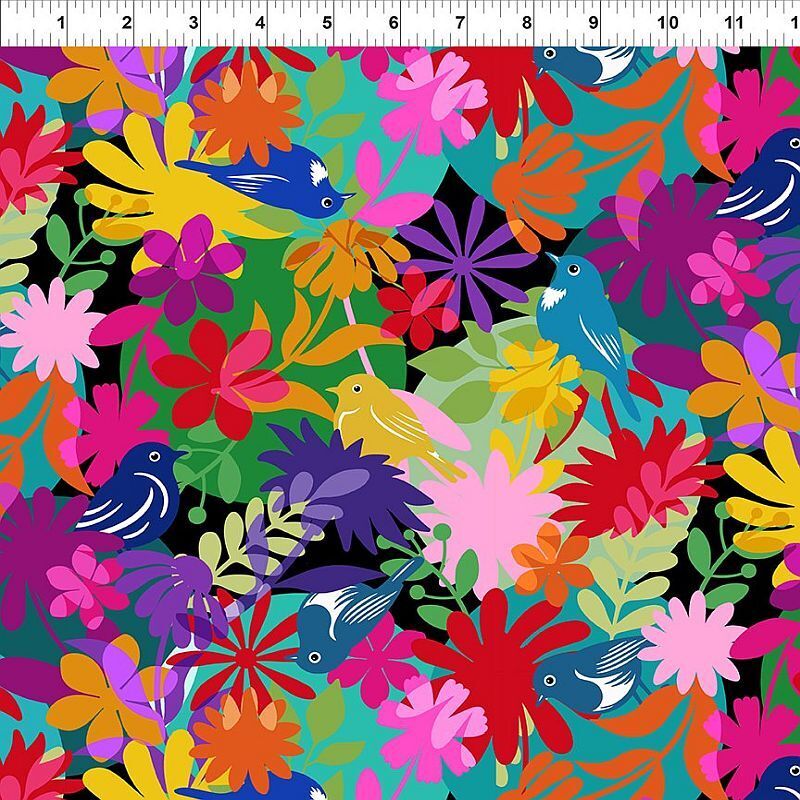The image size is (800, 800).
Task: Click the yellow flower beside the teal bird
Action: [535, 382]
